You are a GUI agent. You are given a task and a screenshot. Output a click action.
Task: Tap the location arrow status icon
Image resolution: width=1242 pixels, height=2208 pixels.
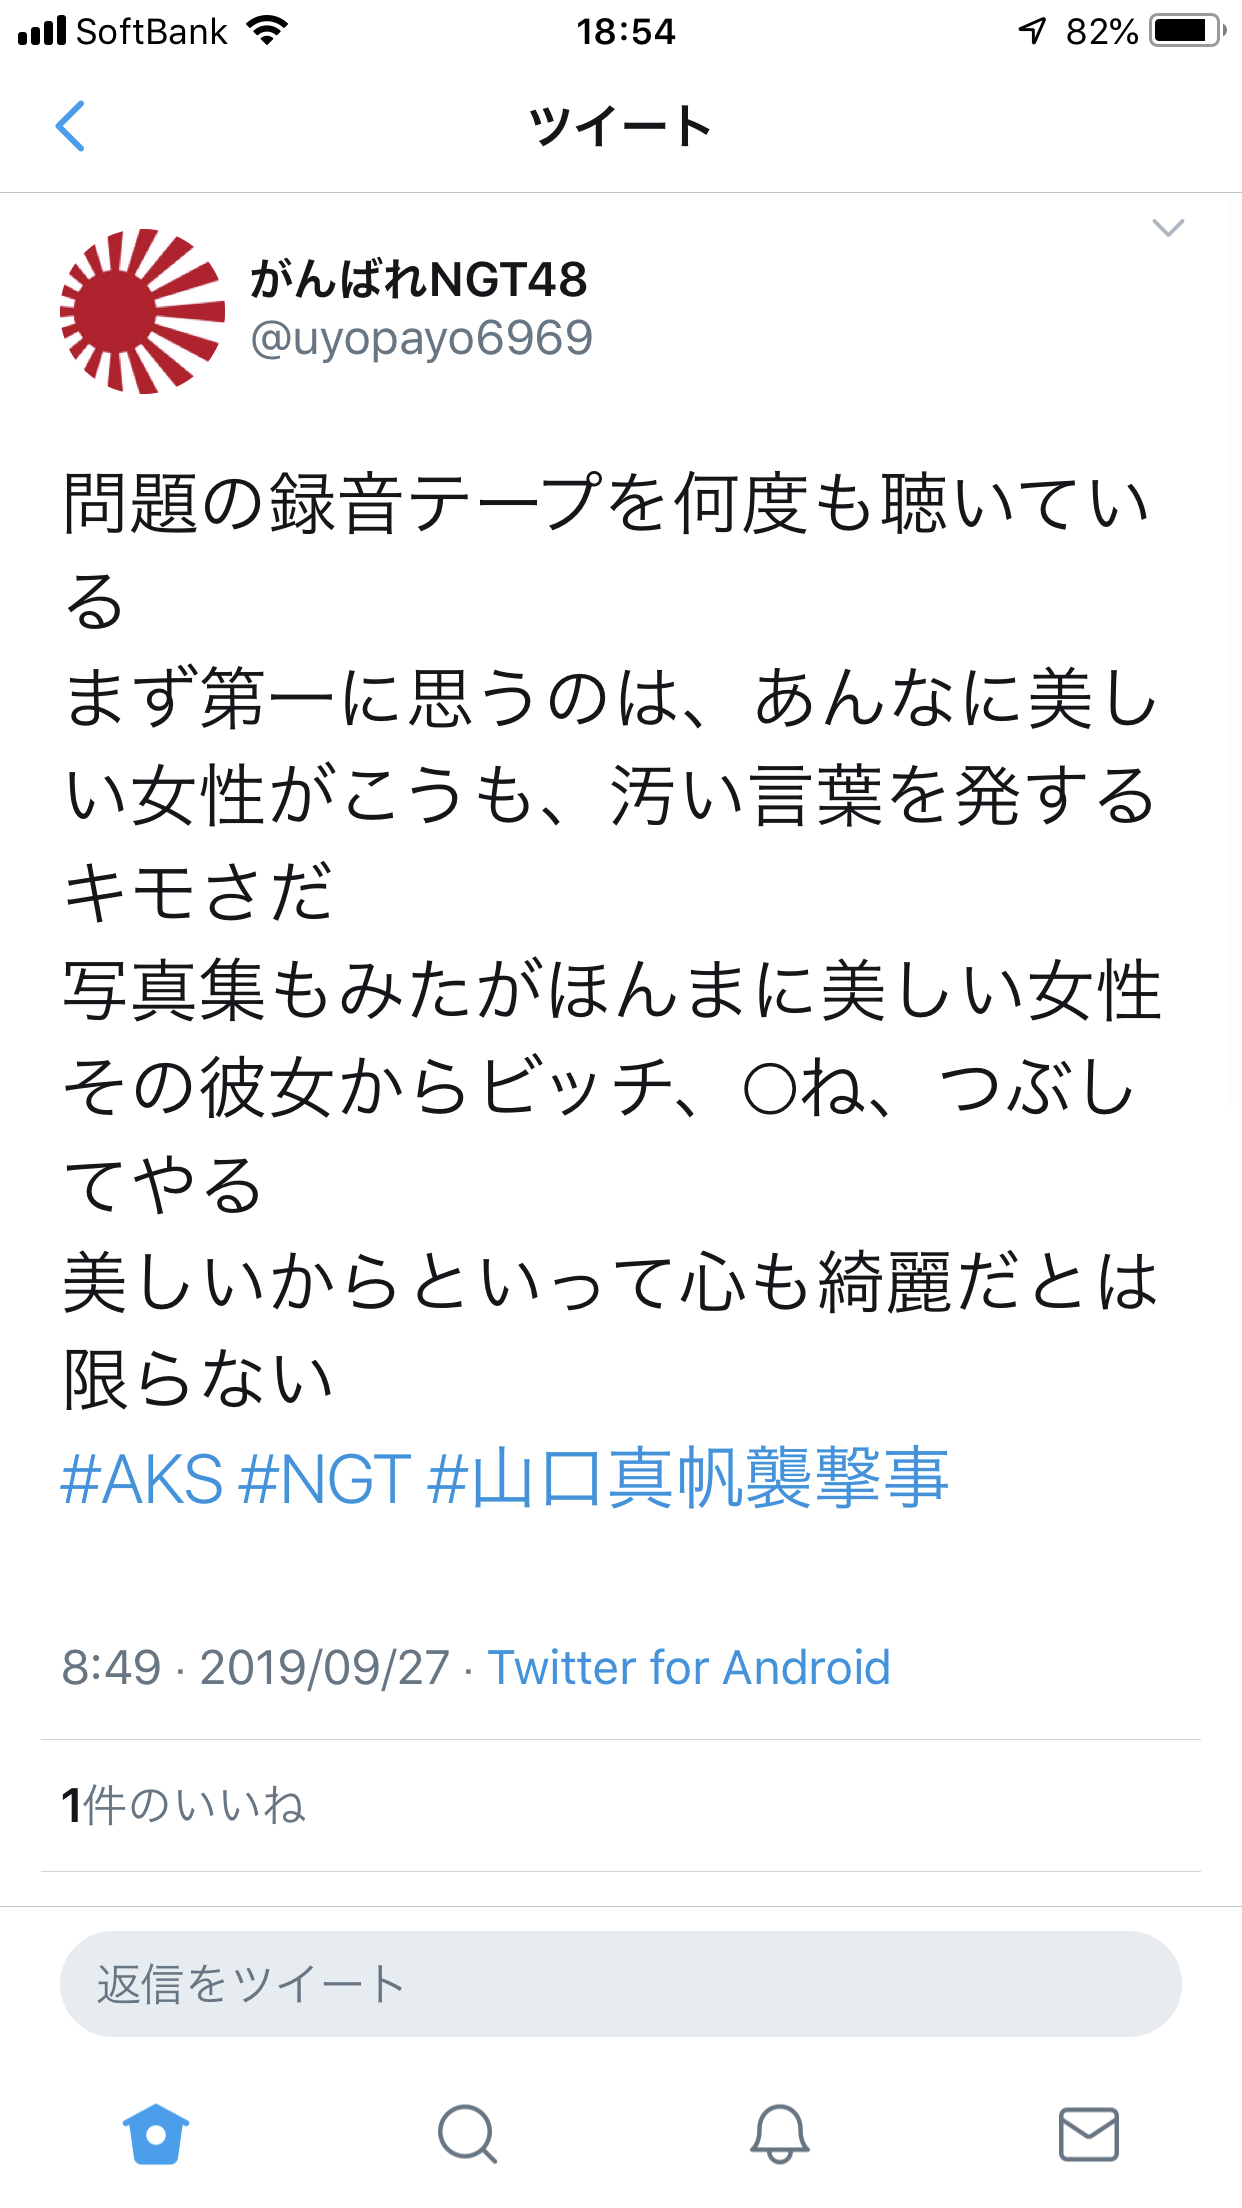tap(1032, 31)
